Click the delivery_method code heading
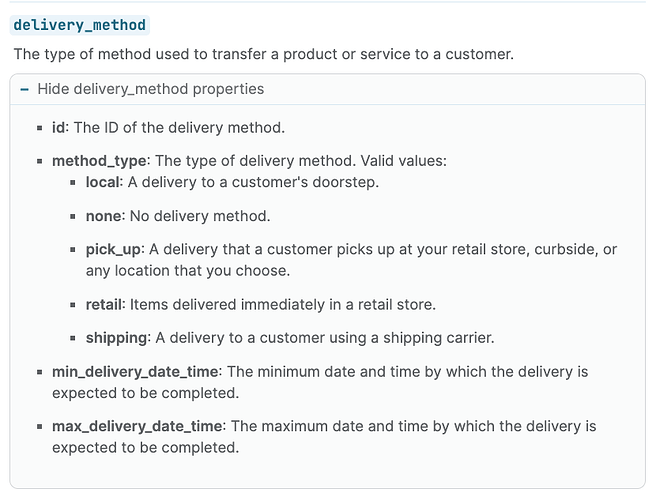659x500 pixels. point(79,25)
